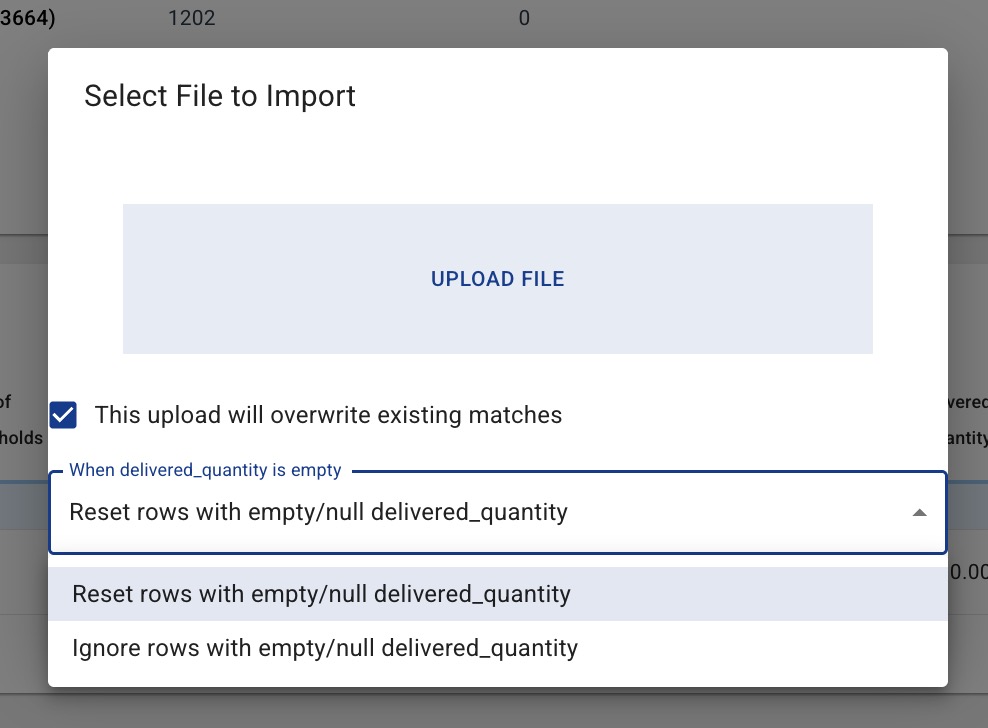Click the UPLOAD FILE button
This screenshot has width=988, height=728.
click(498, 279)
